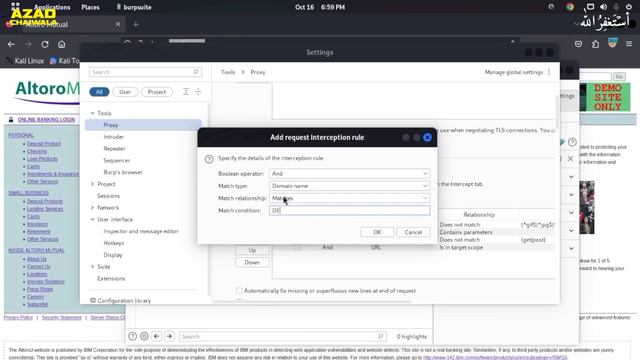Click the collapse all sections icon
This screenshot has height=360, width=640.
point(198,92)
